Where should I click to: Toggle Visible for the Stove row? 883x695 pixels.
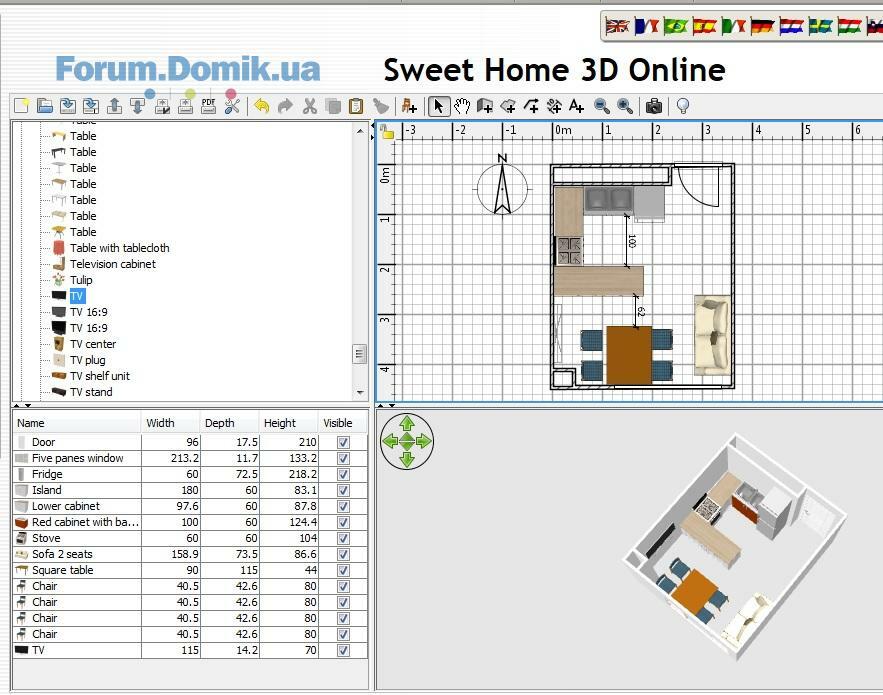[x=343, y=538]
